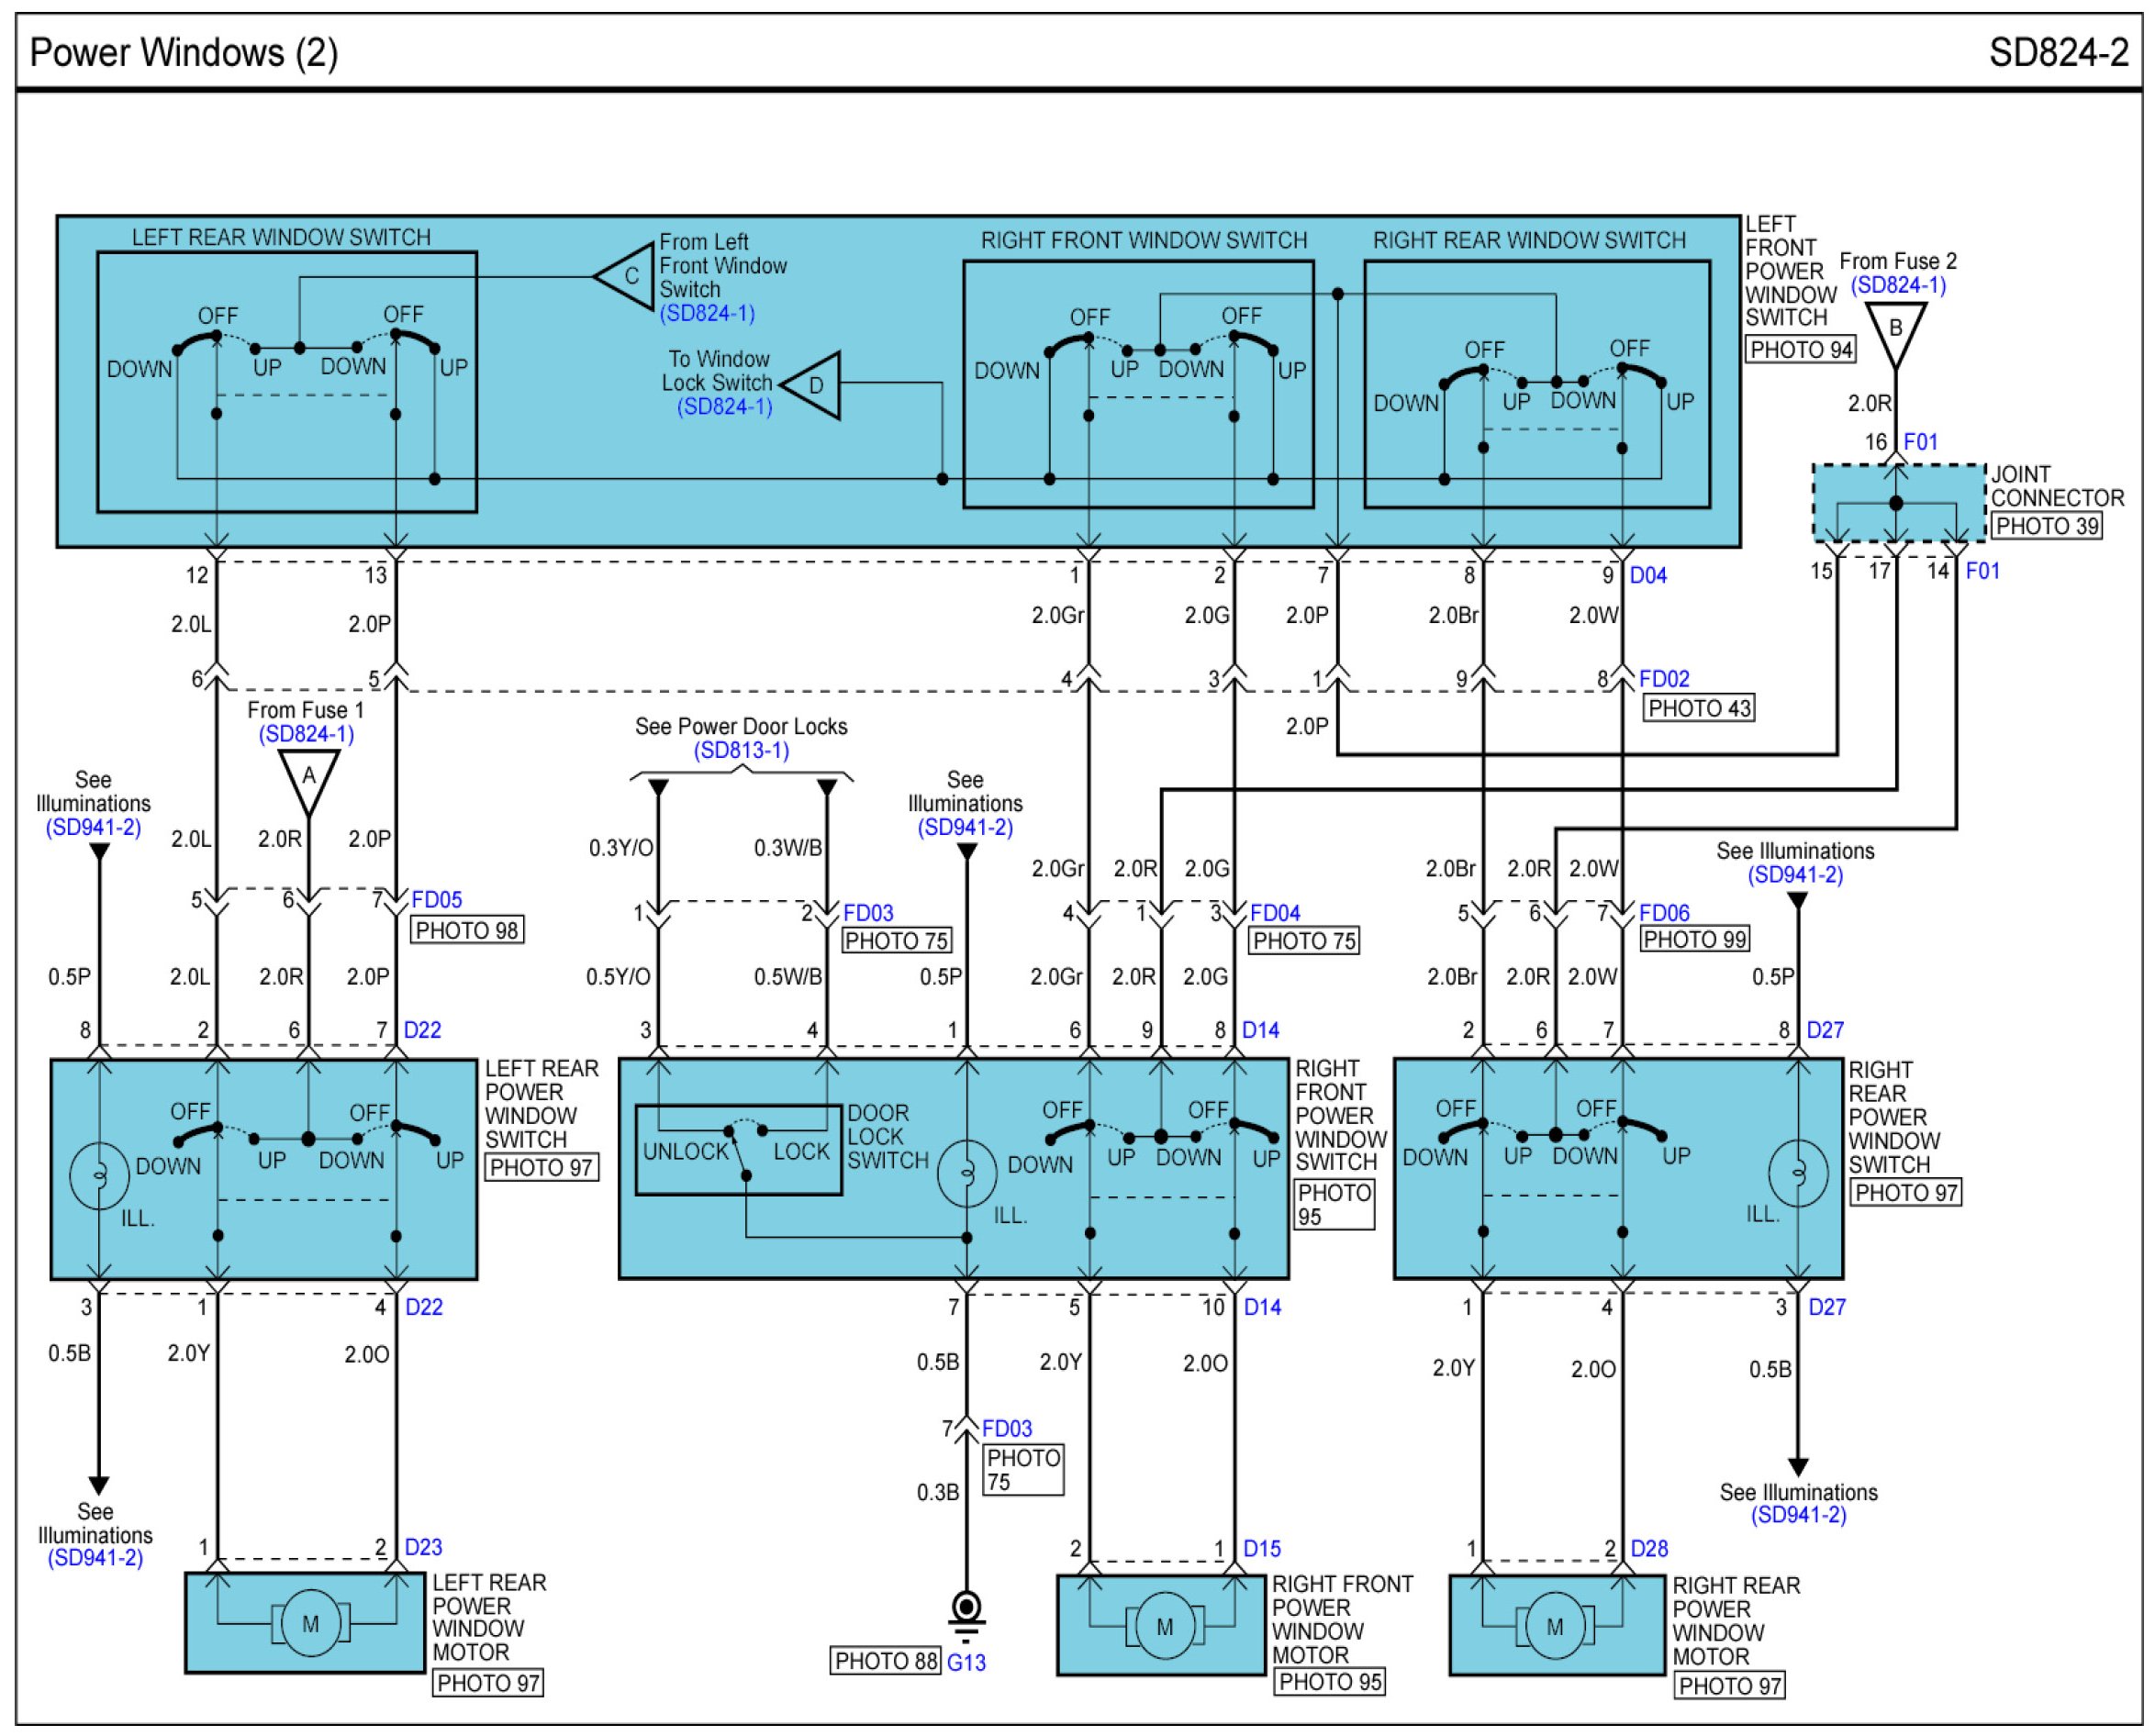Image resolution: width=2155 pixels, height=1736 pixels.
Task: Click the Right Front Power Window Motor symbol
Action: [x=1164, y=1627]
